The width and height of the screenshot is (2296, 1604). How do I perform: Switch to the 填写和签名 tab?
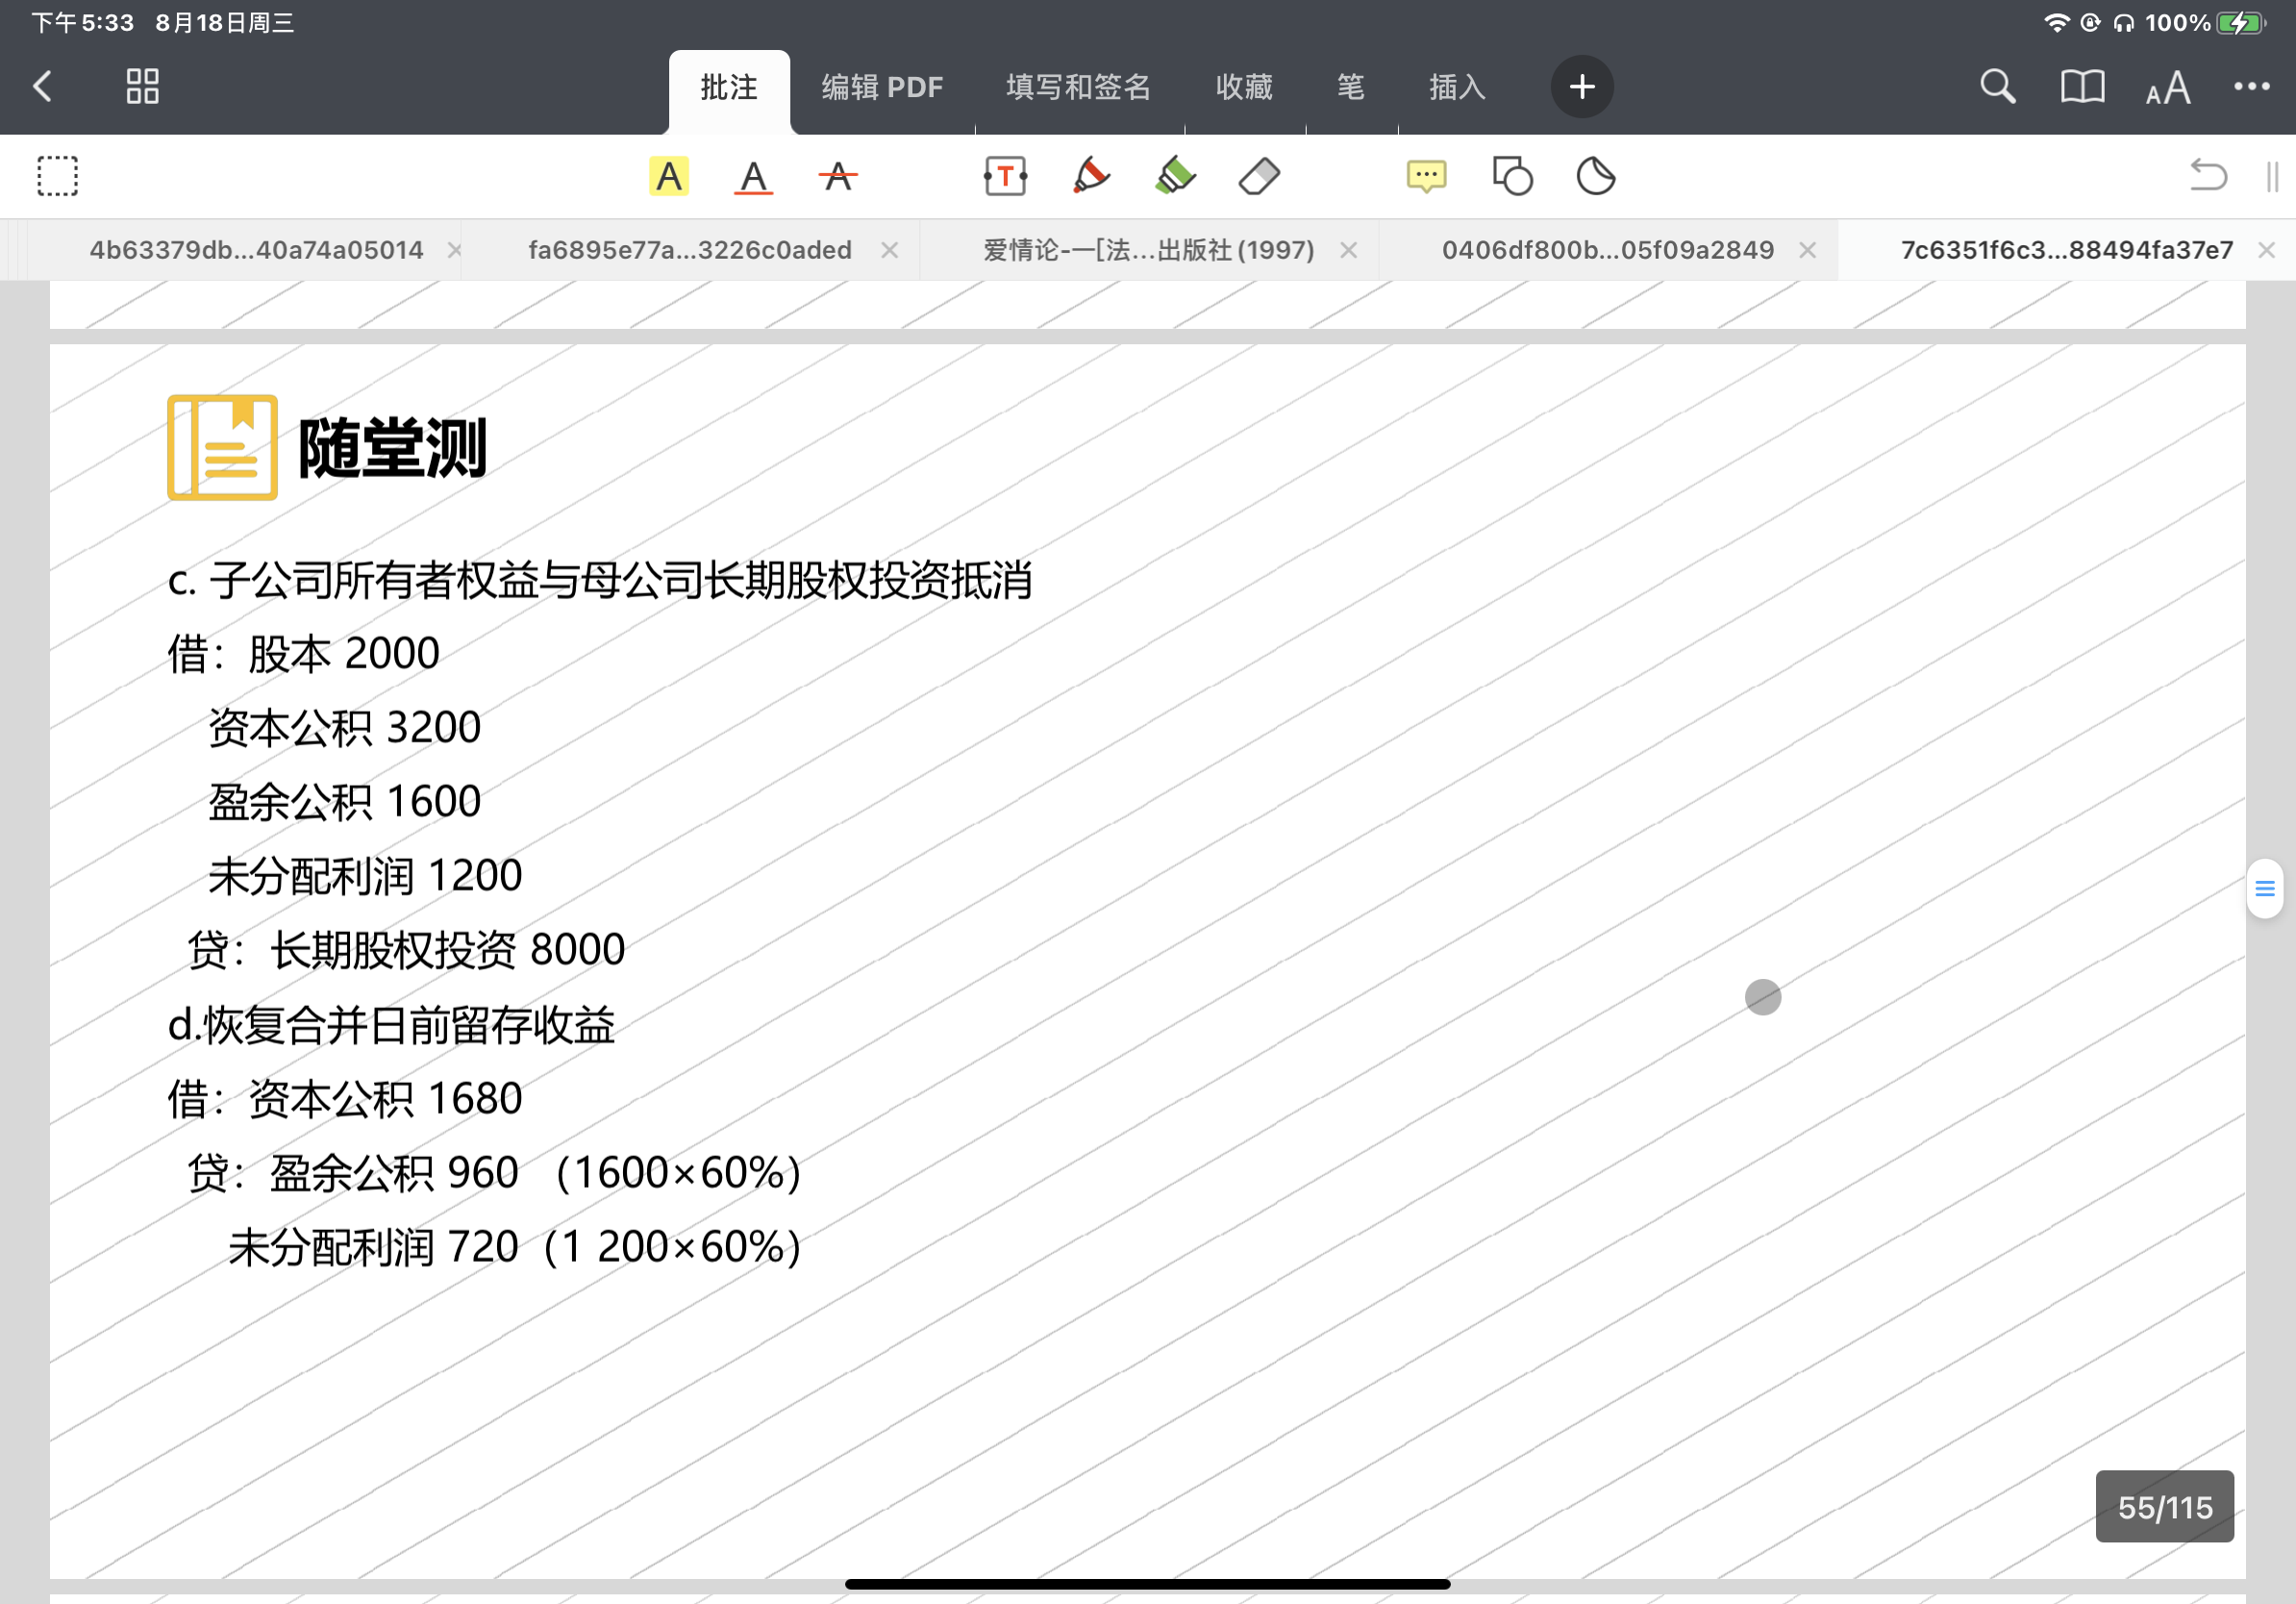pyautogui.click(x=1078, y=88)
